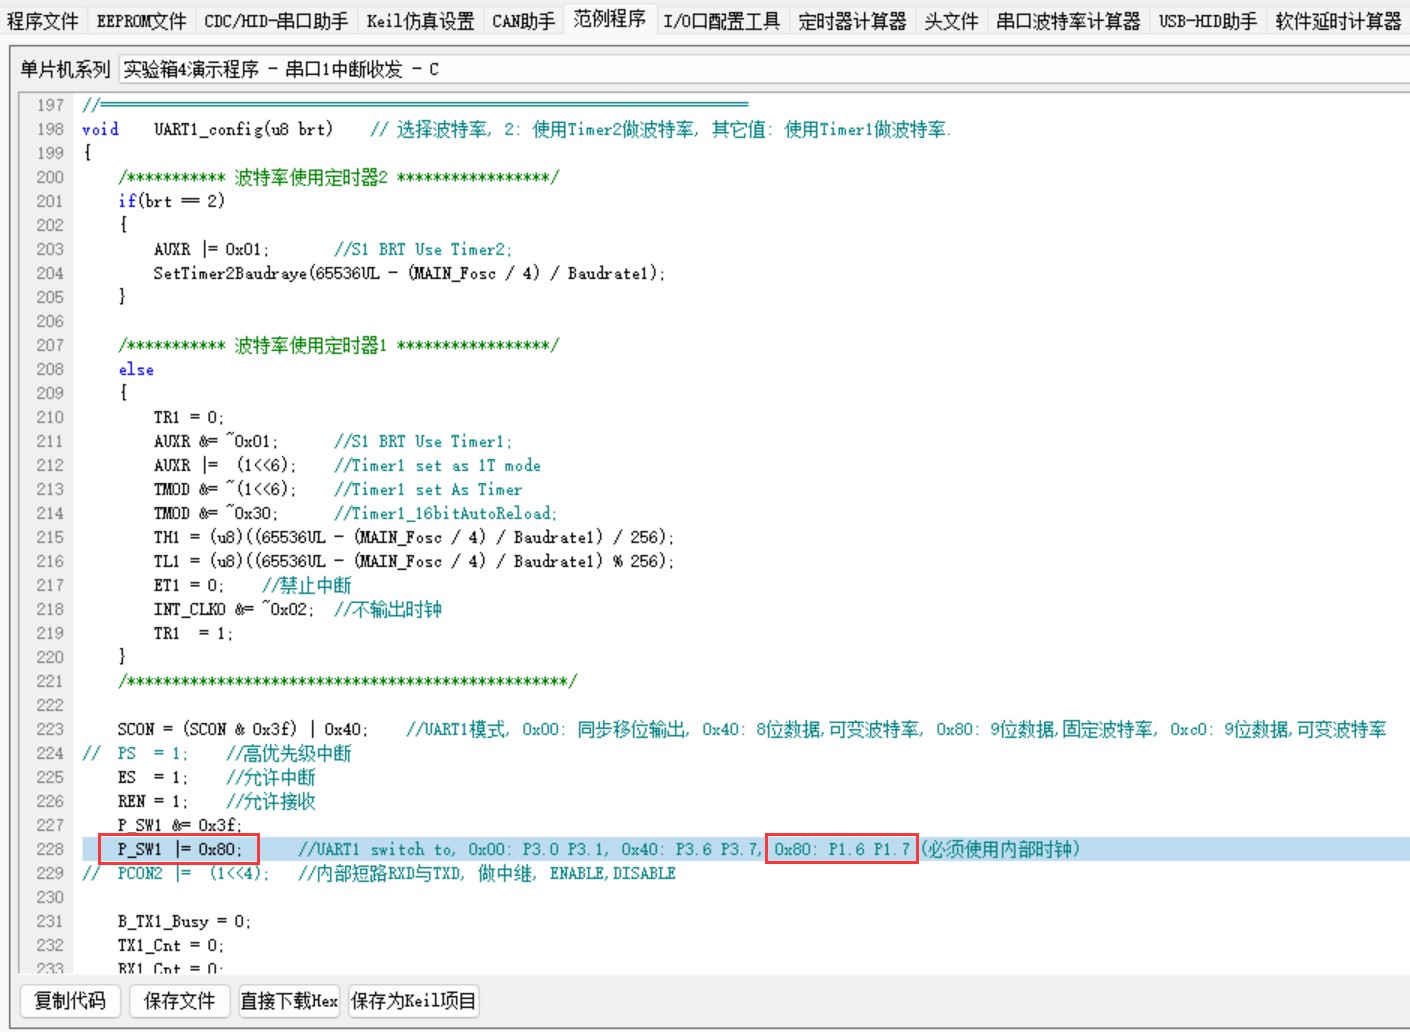This screenshot has height=1032, width=1410.
Task: Click the 波特率使用定时器2 comment line
Action: (x=338, y=177)
